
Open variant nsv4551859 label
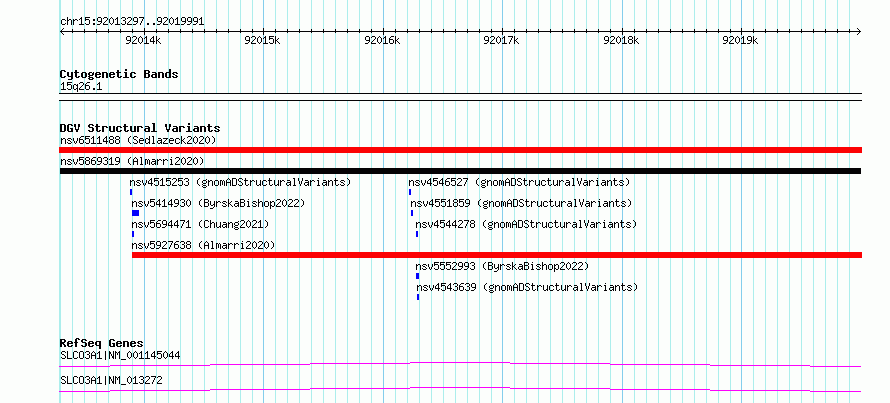[x=521, y=203]
